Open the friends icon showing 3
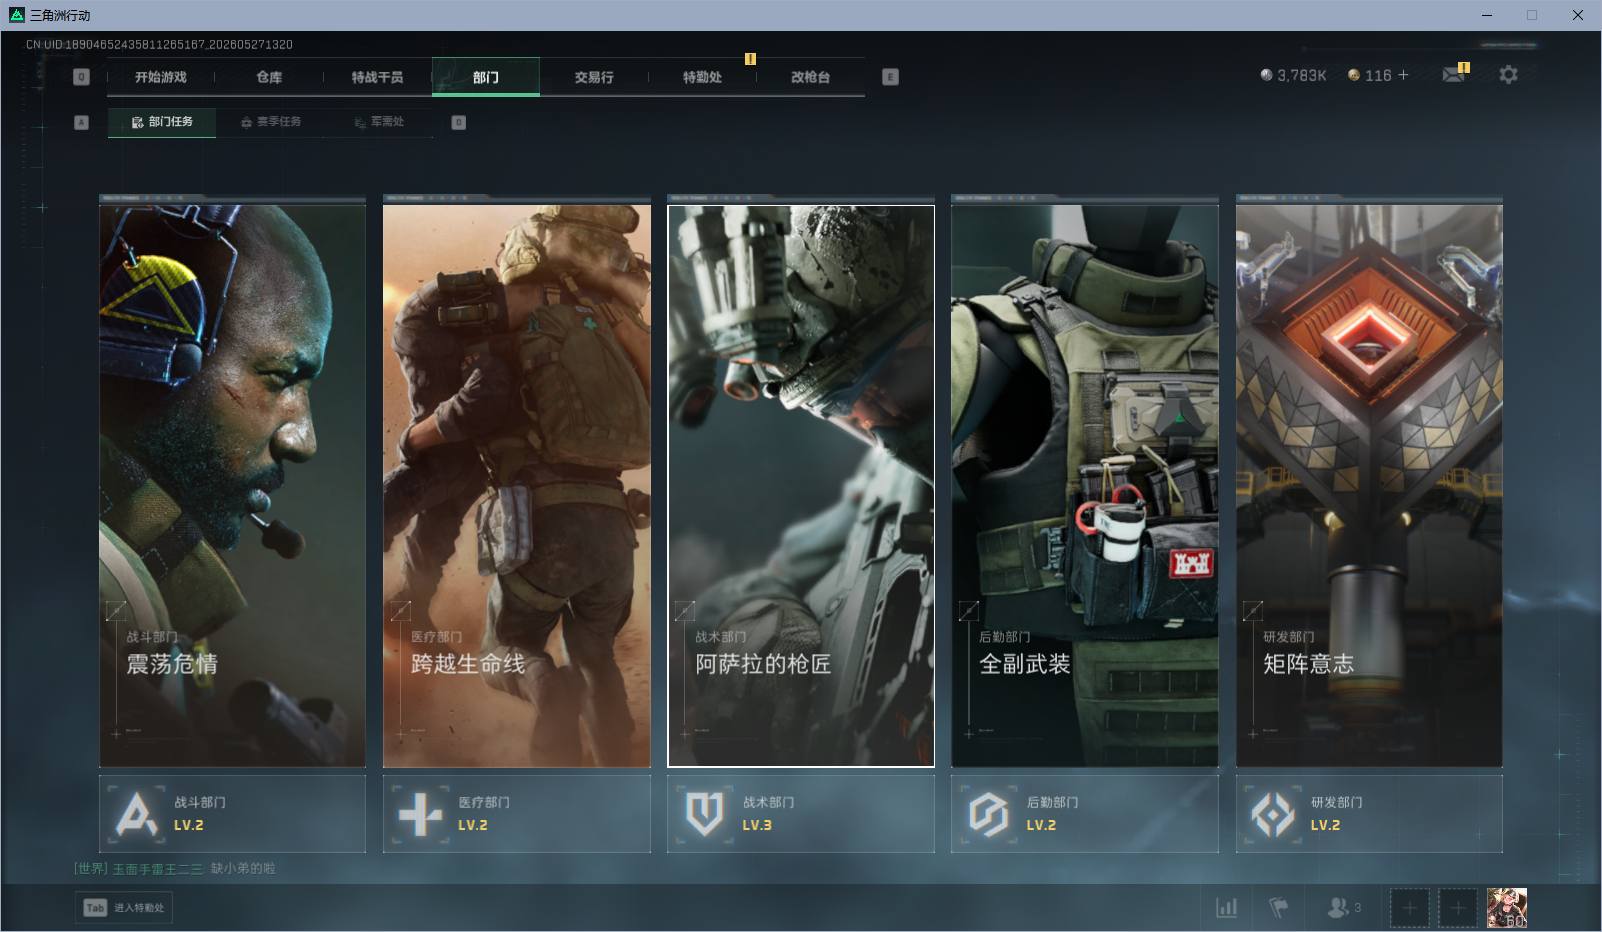This screenshot has height=932, width=1602. [x=1343, y=907]
